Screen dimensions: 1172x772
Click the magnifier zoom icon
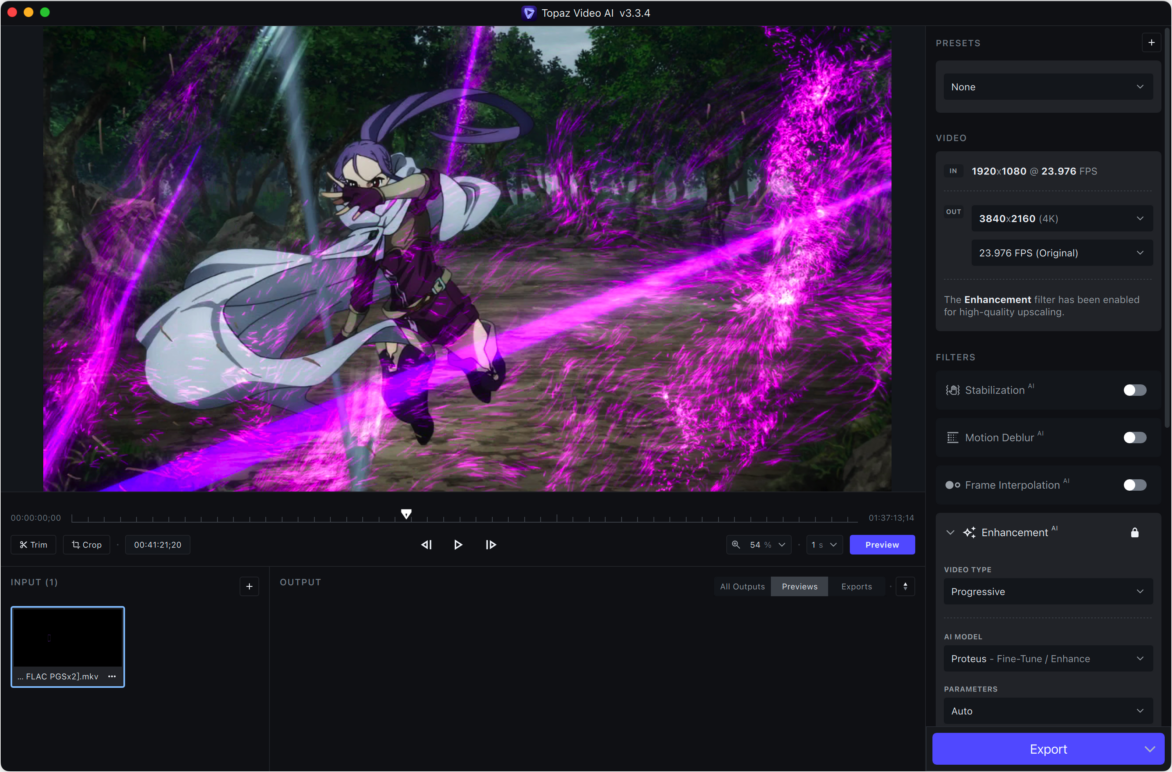click(735, 545)
